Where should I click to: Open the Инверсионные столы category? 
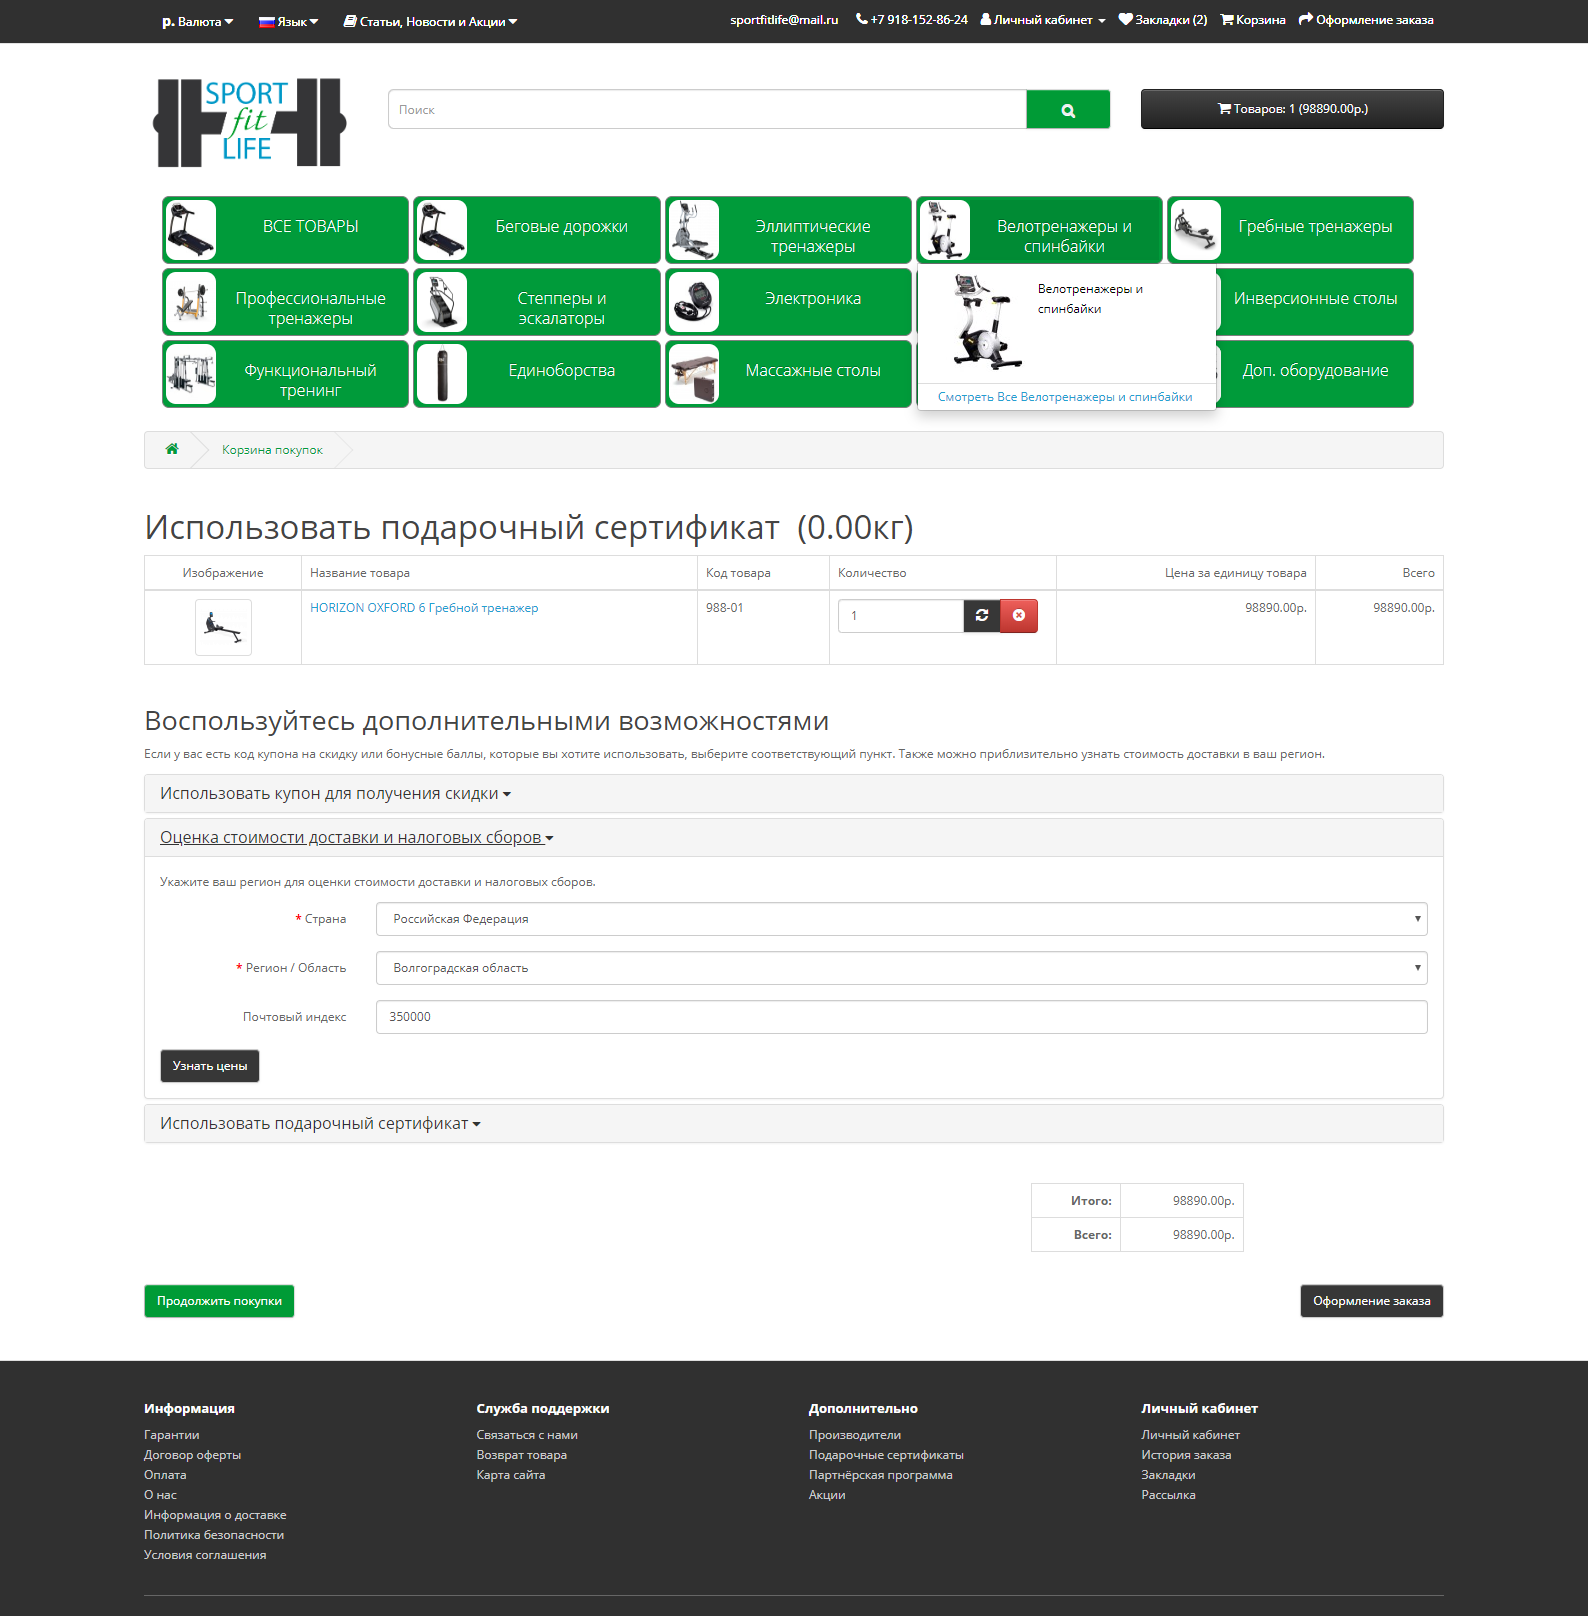tap(1315, 299)
